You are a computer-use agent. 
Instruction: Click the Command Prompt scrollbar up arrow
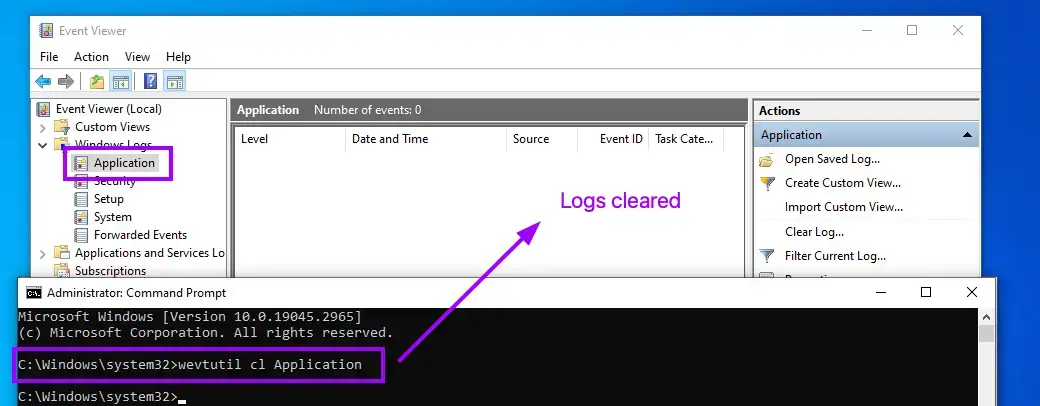tap(986, 317)
